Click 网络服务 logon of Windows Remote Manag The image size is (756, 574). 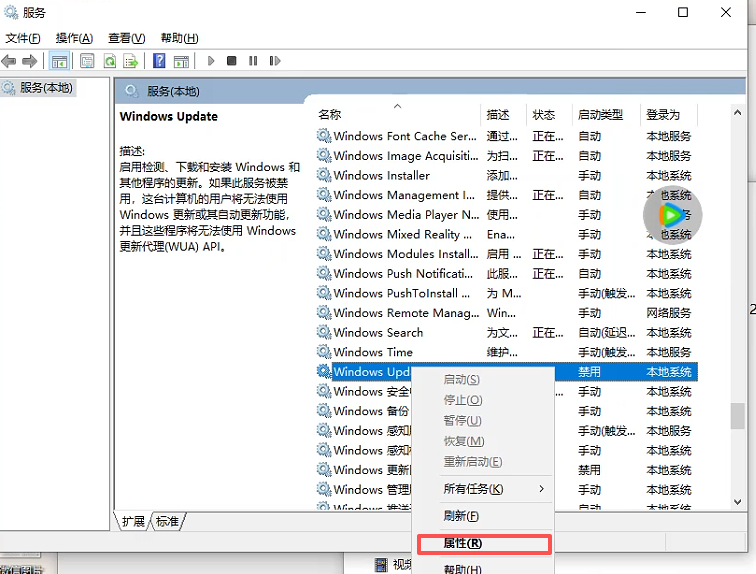(x=669, y=313)
